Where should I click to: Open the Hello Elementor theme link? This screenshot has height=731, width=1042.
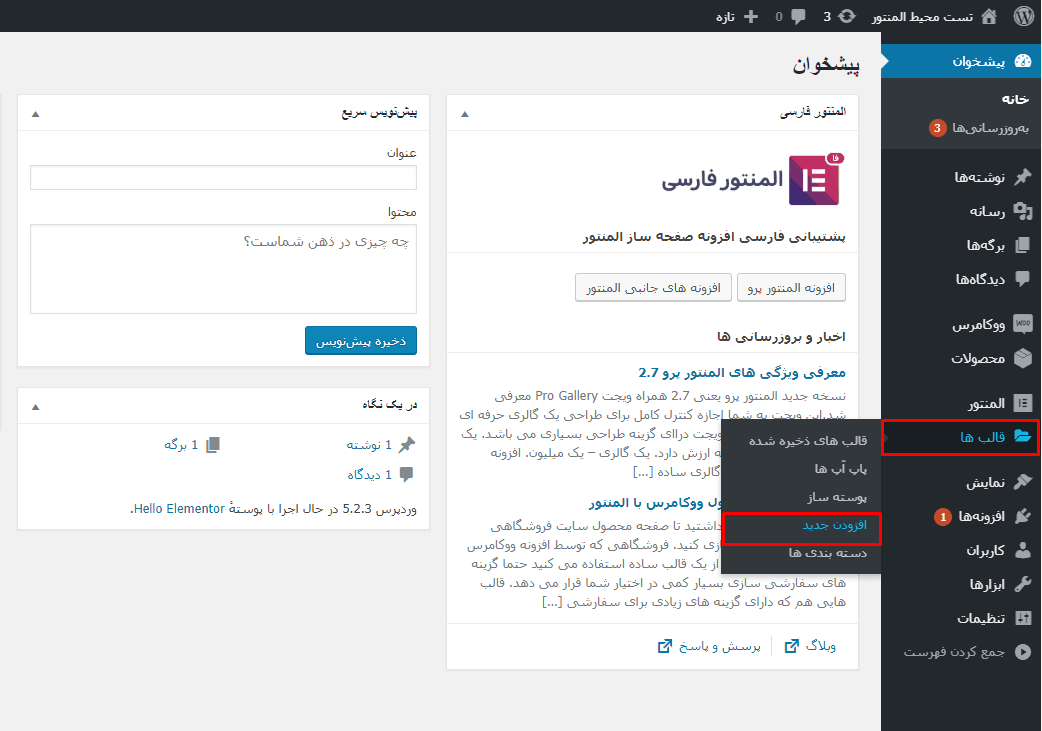pyautogui.click(x=179, y=508)
